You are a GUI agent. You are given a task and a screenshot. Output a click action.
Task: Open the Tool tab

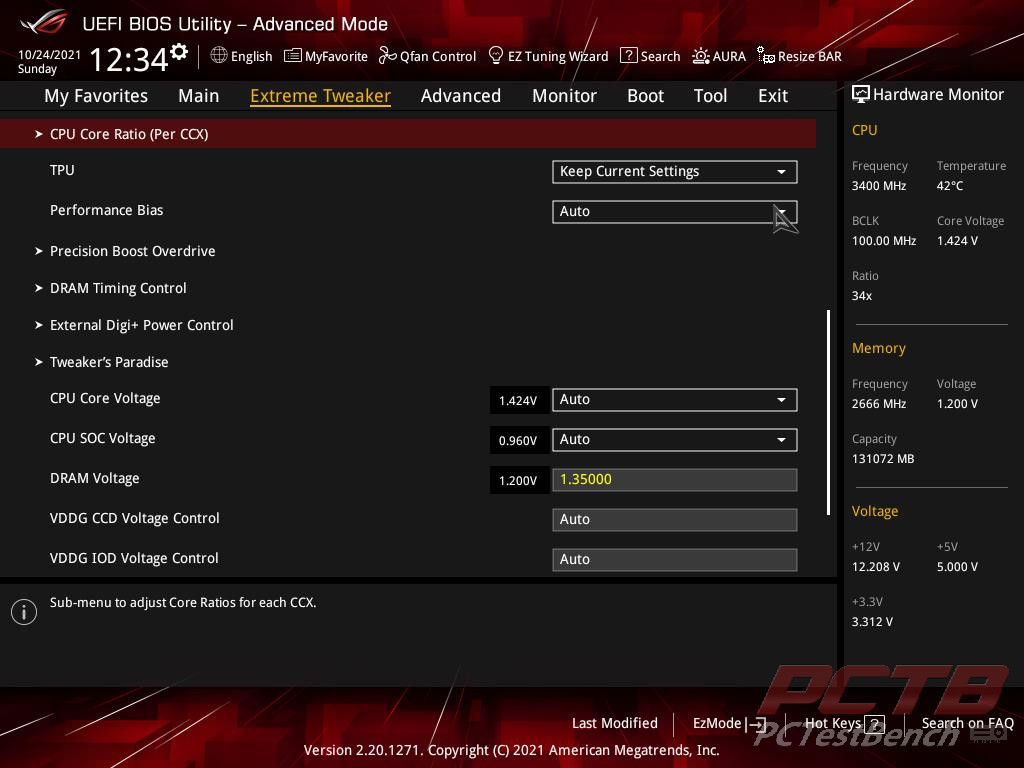coord(711,96)
